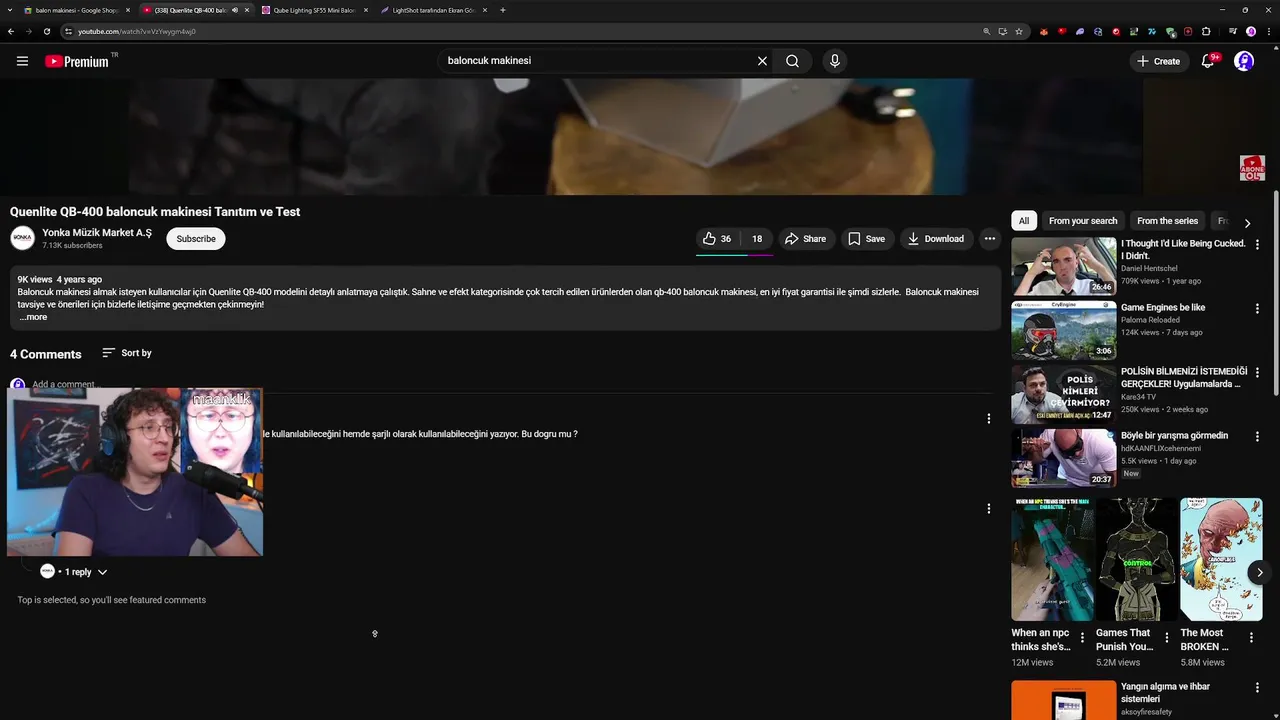
Task: Open the tab search dropdown arrow
Action: point(11,10)
